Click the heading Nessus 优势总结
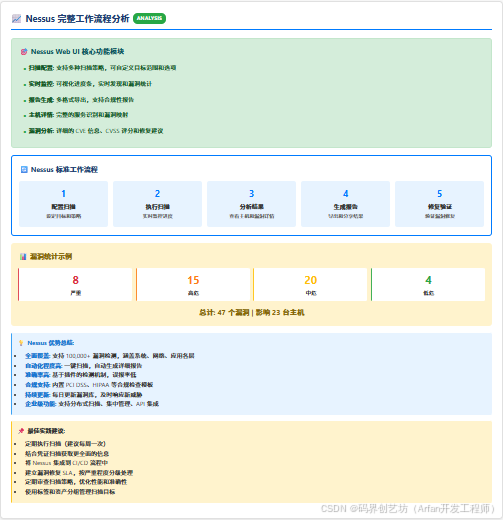 tap(51, 343)
